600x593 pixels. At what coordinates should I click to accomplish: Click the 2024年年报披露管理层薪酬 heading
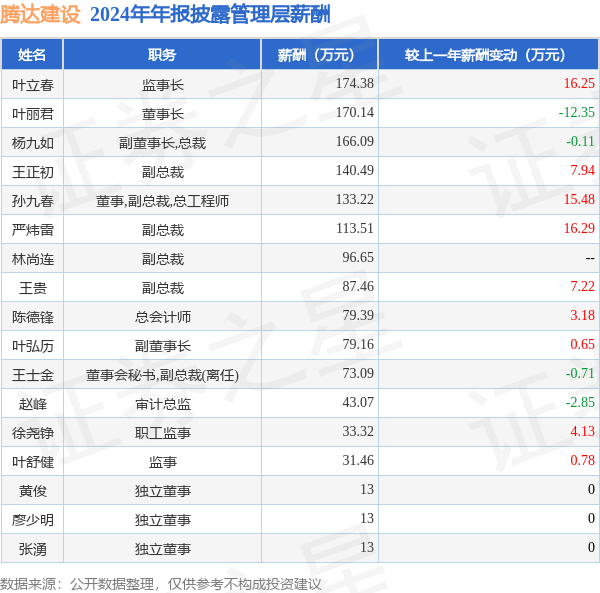click(210, 15)
